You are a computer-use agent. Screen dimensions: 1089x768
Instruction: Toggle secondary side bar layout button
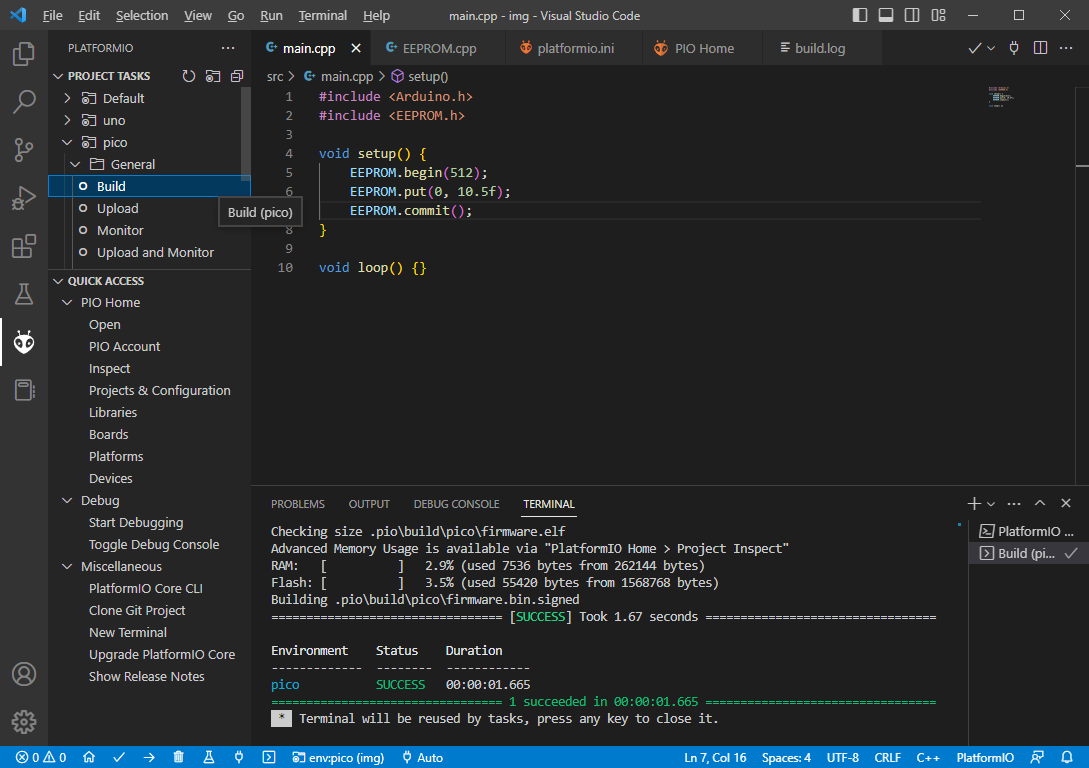[x=912, y=15]
